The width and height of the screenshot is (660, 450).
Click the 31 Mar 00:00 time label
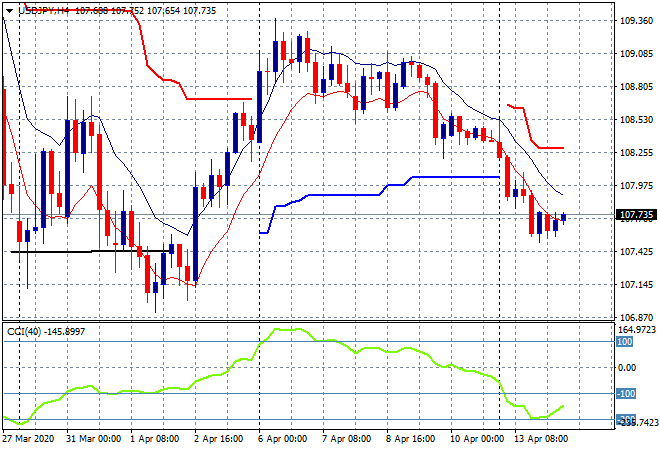point(93,439)
